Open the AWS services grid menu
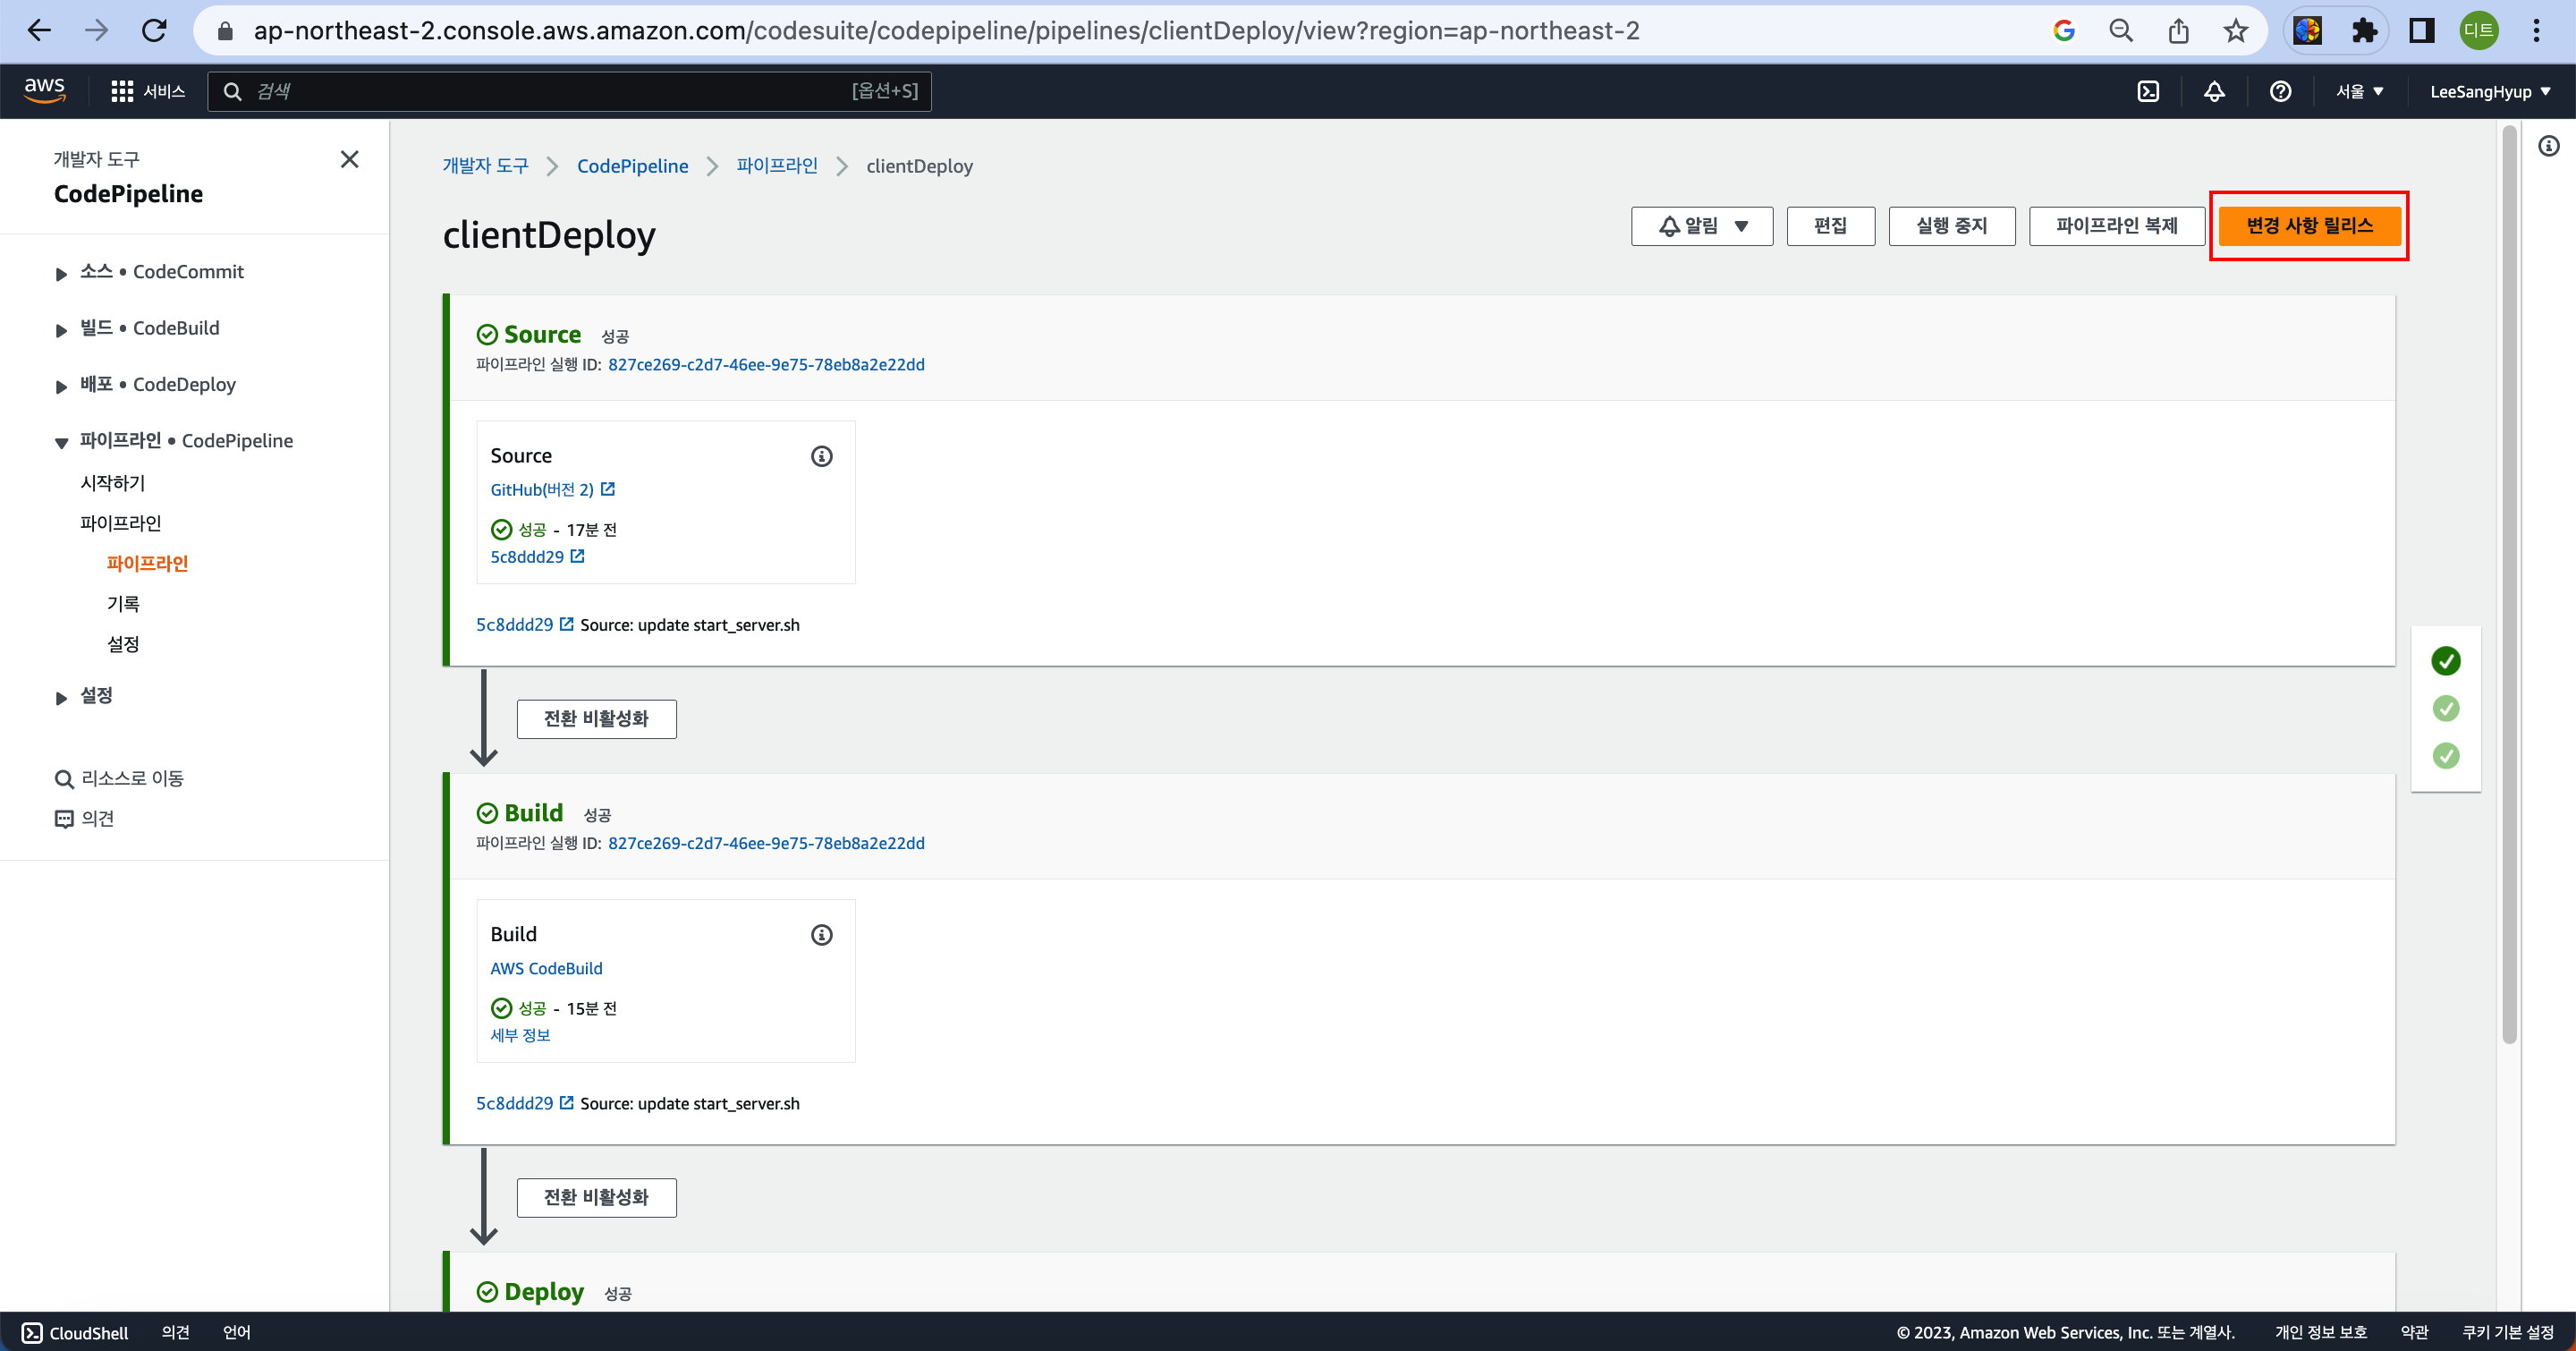 coord(122,91)
